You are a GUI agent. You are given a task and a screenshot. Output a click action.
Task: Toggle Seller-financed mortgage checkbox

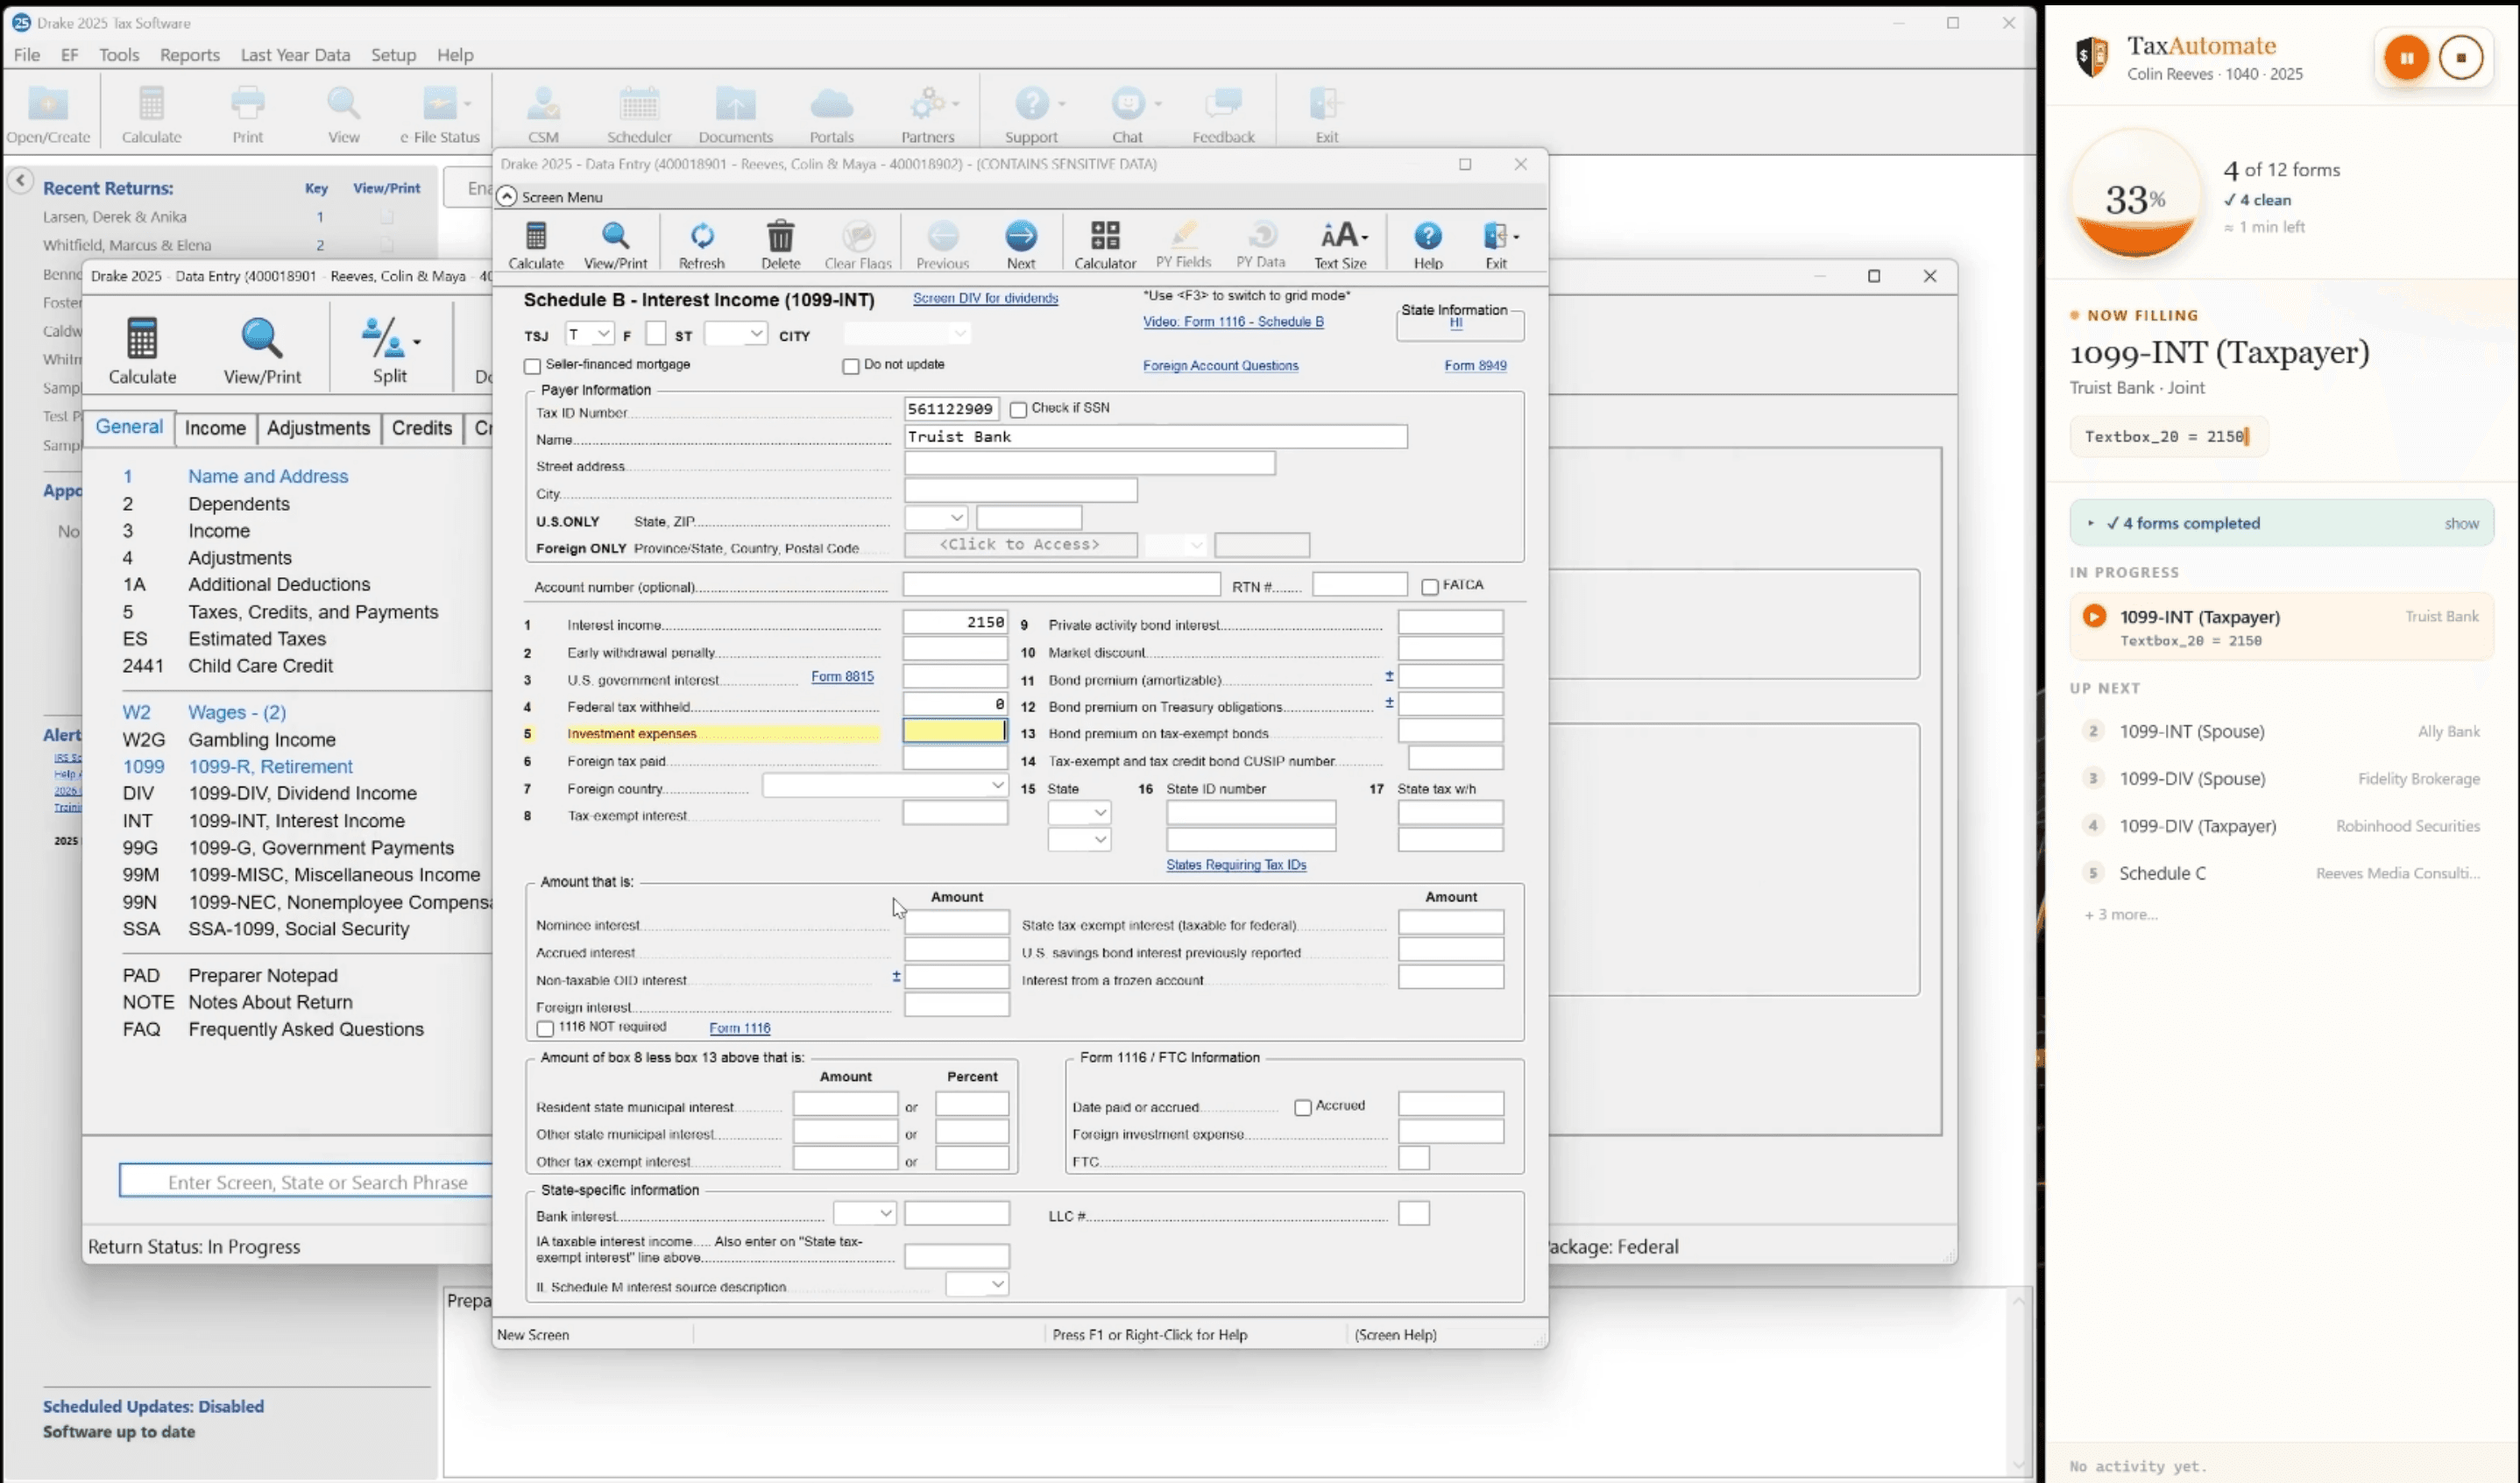point(532,366)
